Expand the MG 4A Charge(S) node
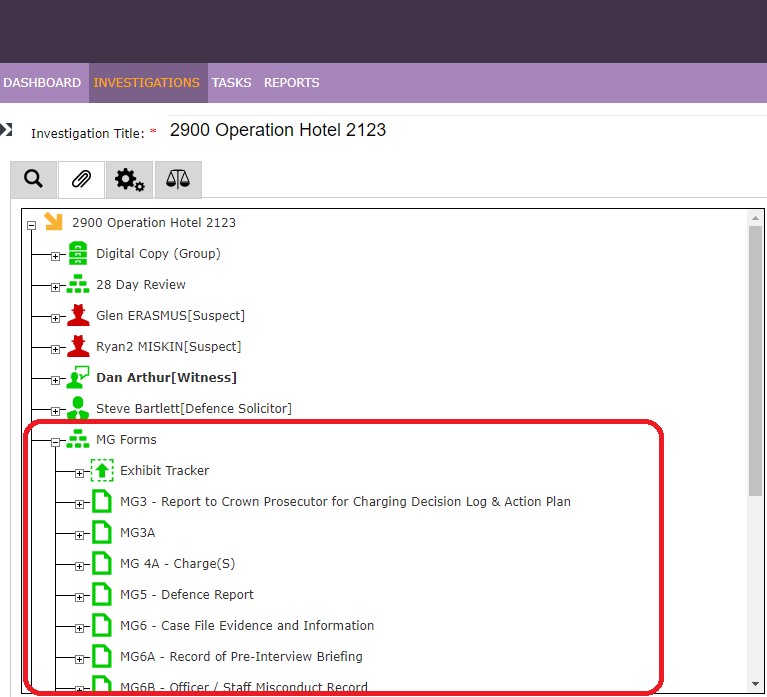Screen dimensions: 767x697 point(79,566)
